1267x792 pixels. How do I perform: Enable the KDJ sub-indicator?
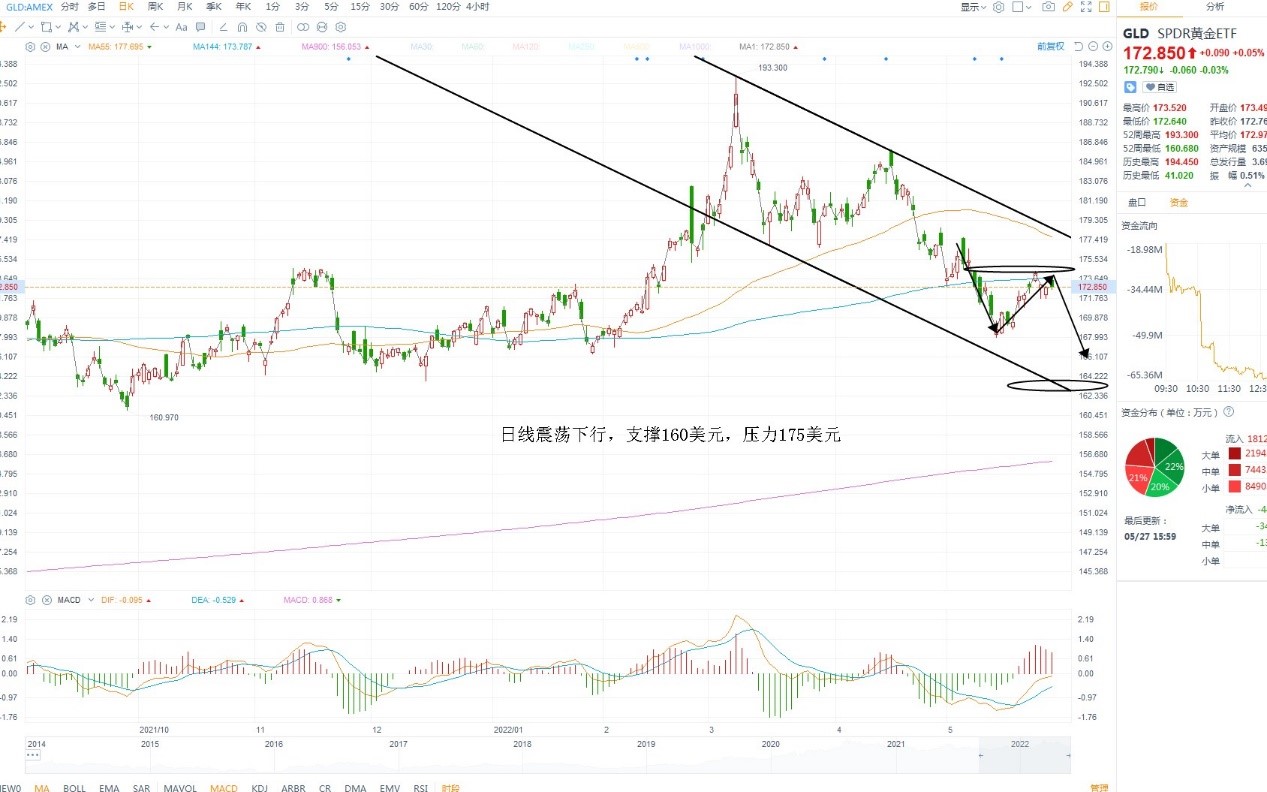(x=260, y=788)
